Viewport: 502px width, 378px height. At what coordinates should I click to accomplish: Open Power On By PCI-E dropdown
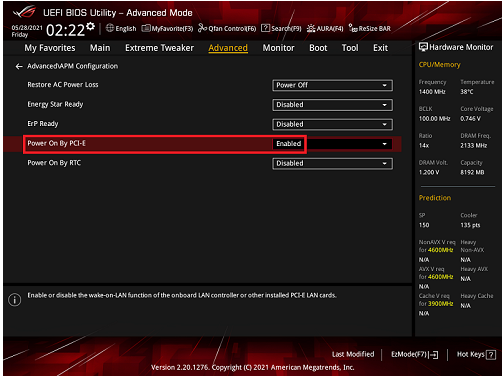[x=332, y=144]
